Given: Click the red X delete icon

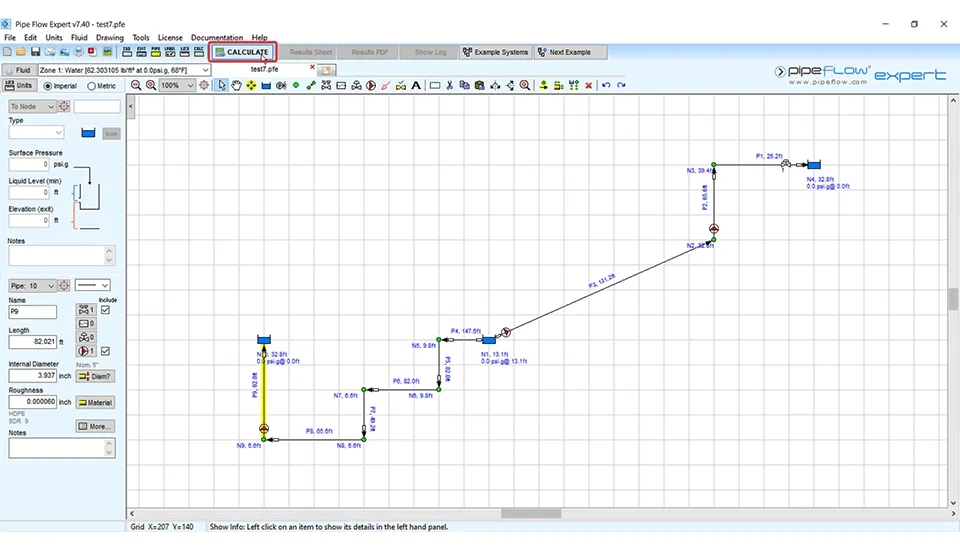Looking at the screenshot, I should (588, 86).
